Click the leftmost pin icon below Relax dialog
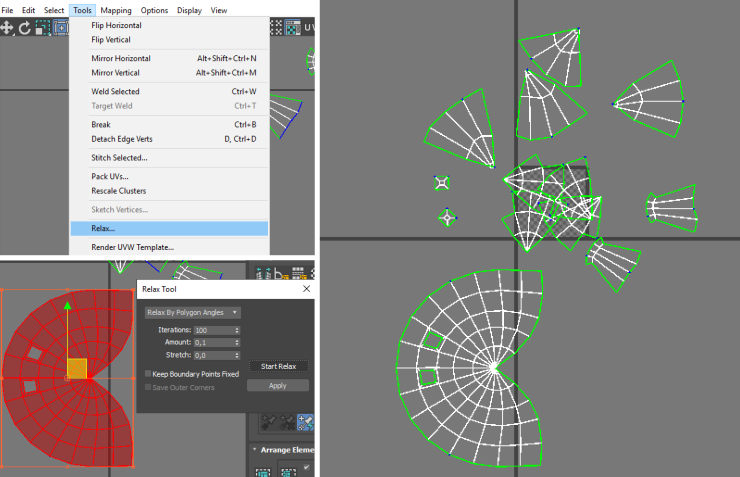The image size is (740, 477). pyautogui.click(x=267, y=423)
